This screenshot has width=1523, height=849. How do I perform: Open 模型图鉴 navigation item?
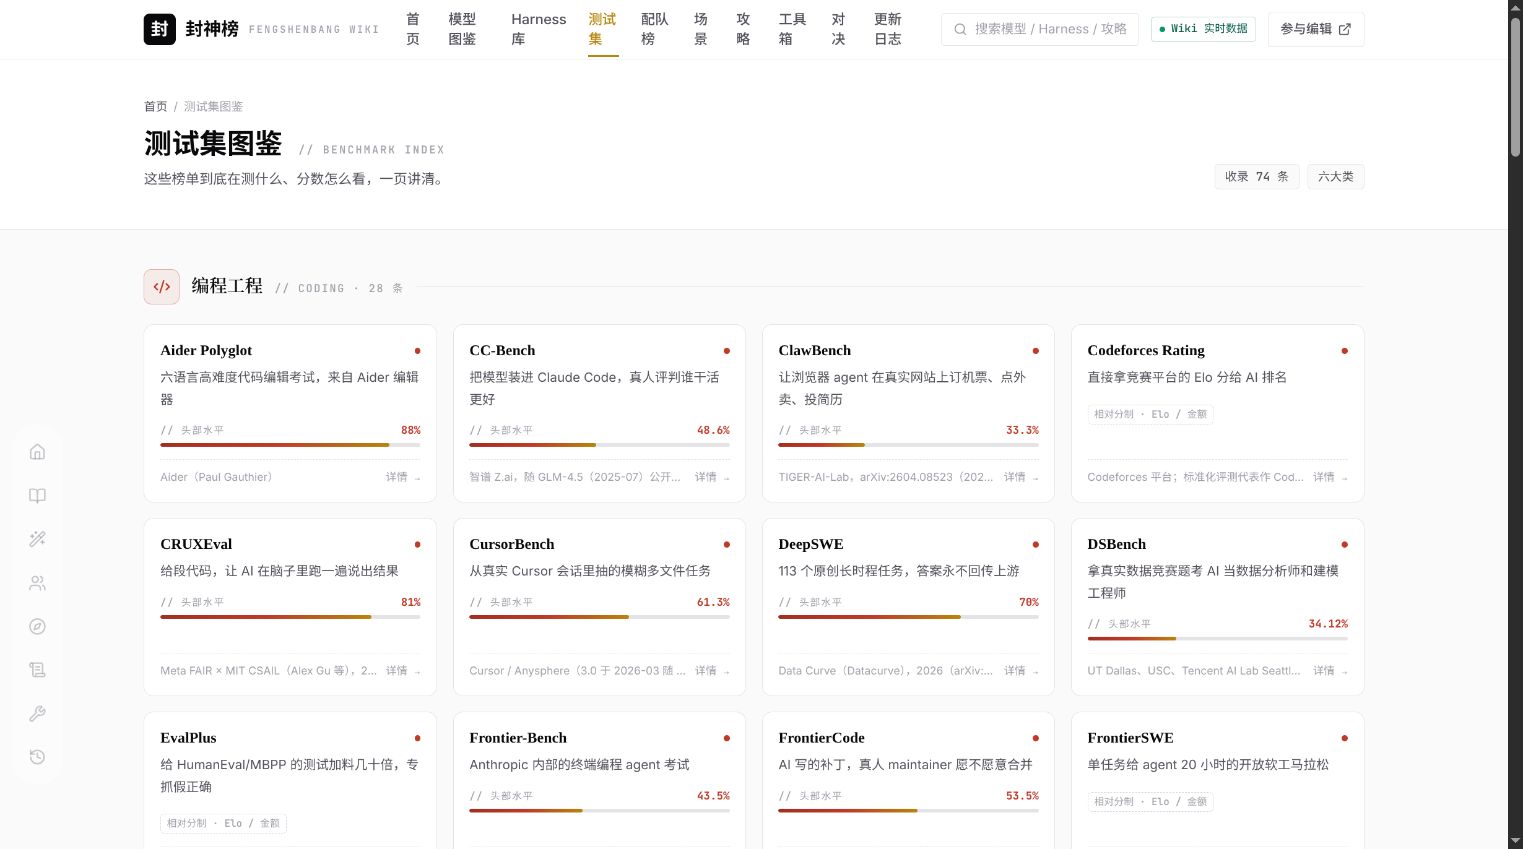point(462,29)
